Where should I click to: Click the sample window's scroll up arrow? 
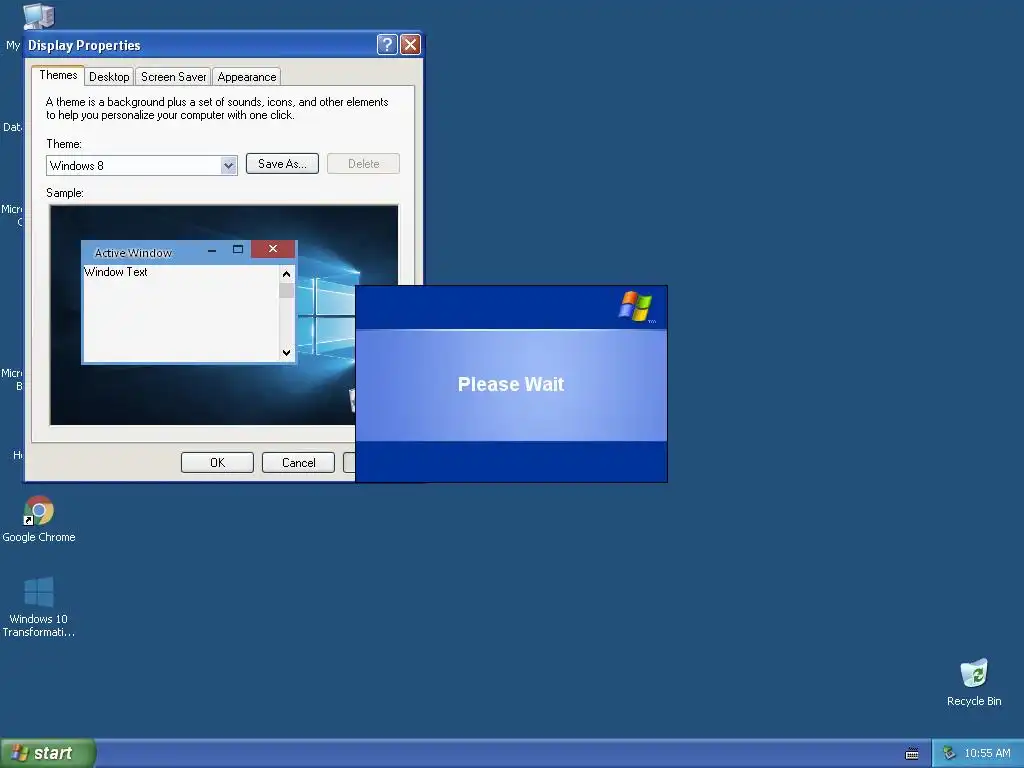[286, 274]
